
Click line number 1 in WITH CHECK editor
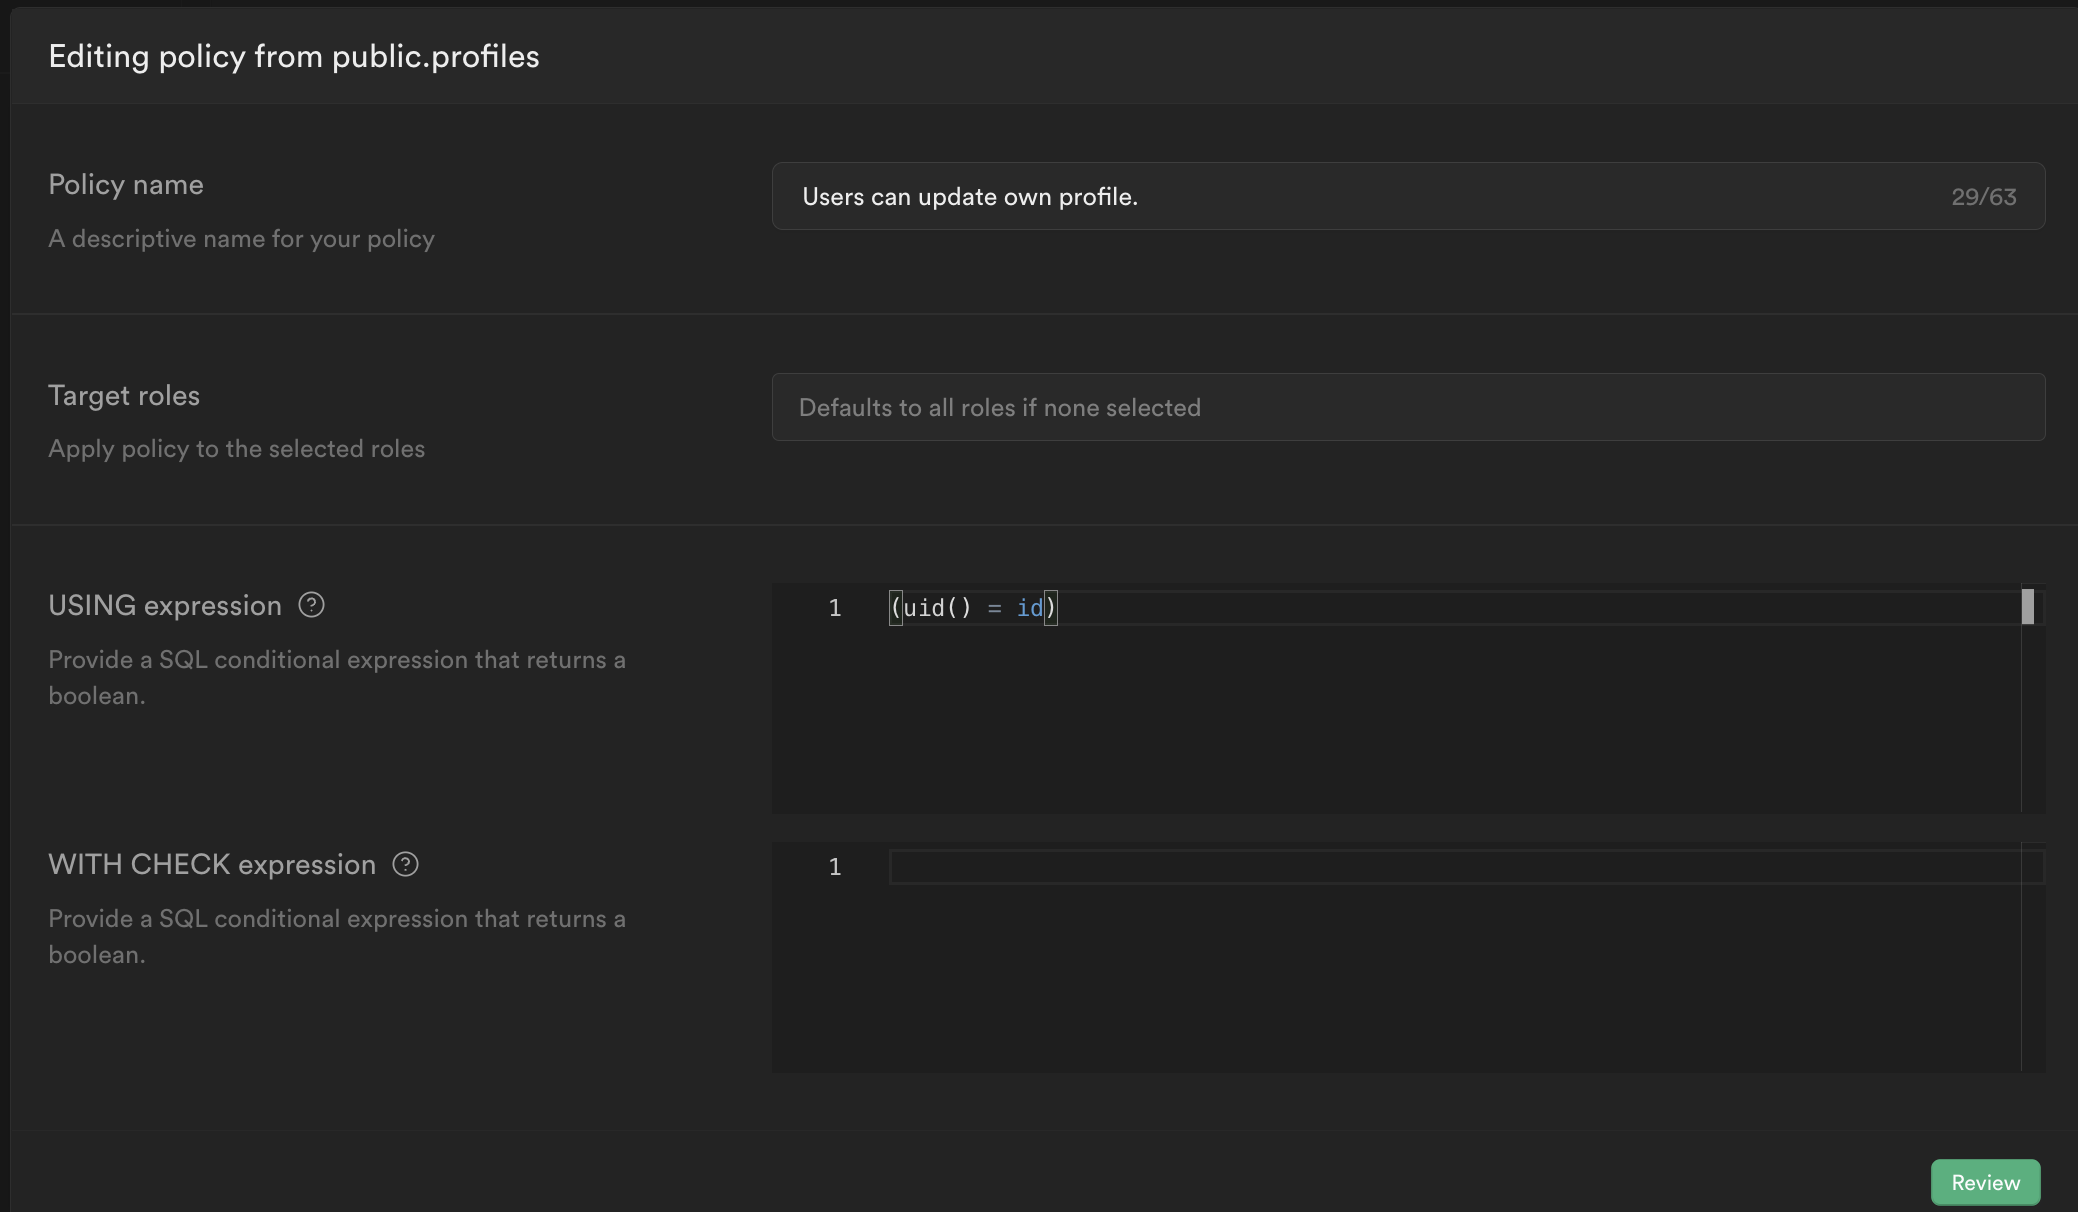click(834, 866)
